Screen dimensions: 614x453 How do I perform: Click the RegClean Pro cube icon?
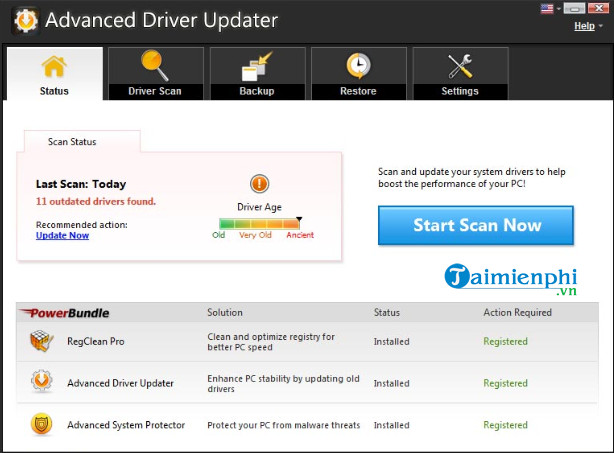[x=42, y=341]
